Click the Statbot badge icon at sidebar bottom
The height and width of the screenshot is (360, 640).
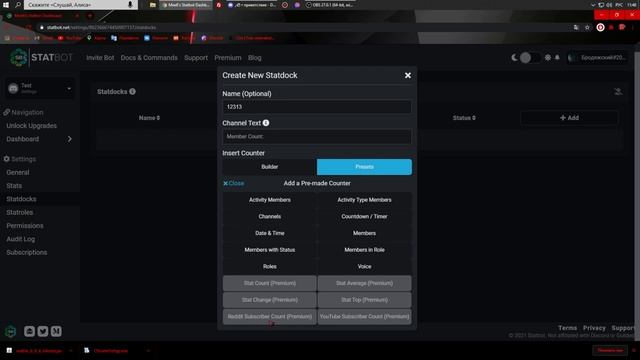pyautogui.click(x=10, y=331)
